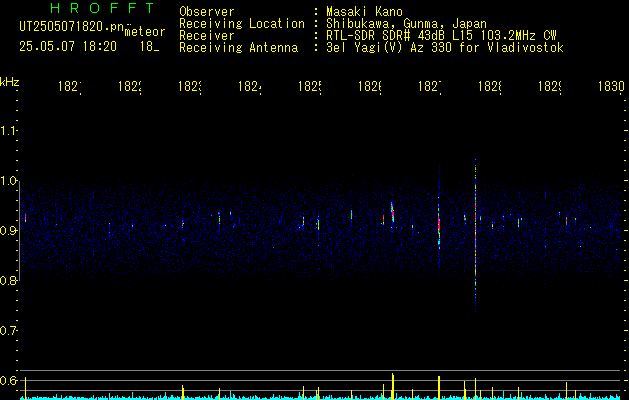629x400 pixels.
Task: Click the tallest yellow spike in intensity graph
Action: (393, 386)
